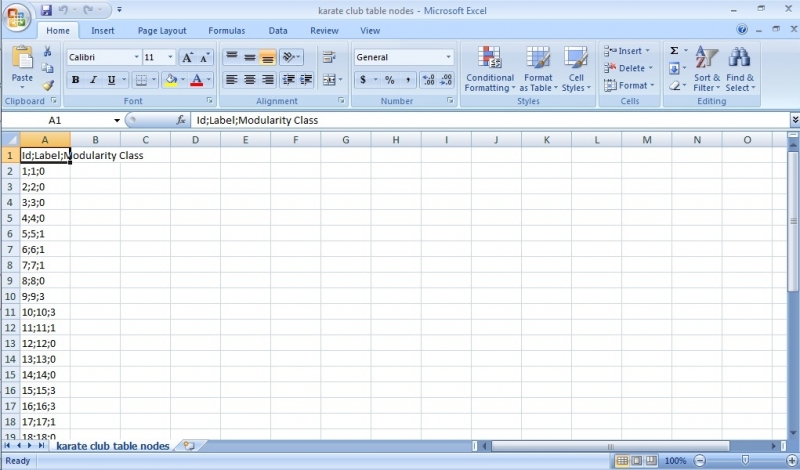Click the formula bar text field

click(x=480, y=120)
